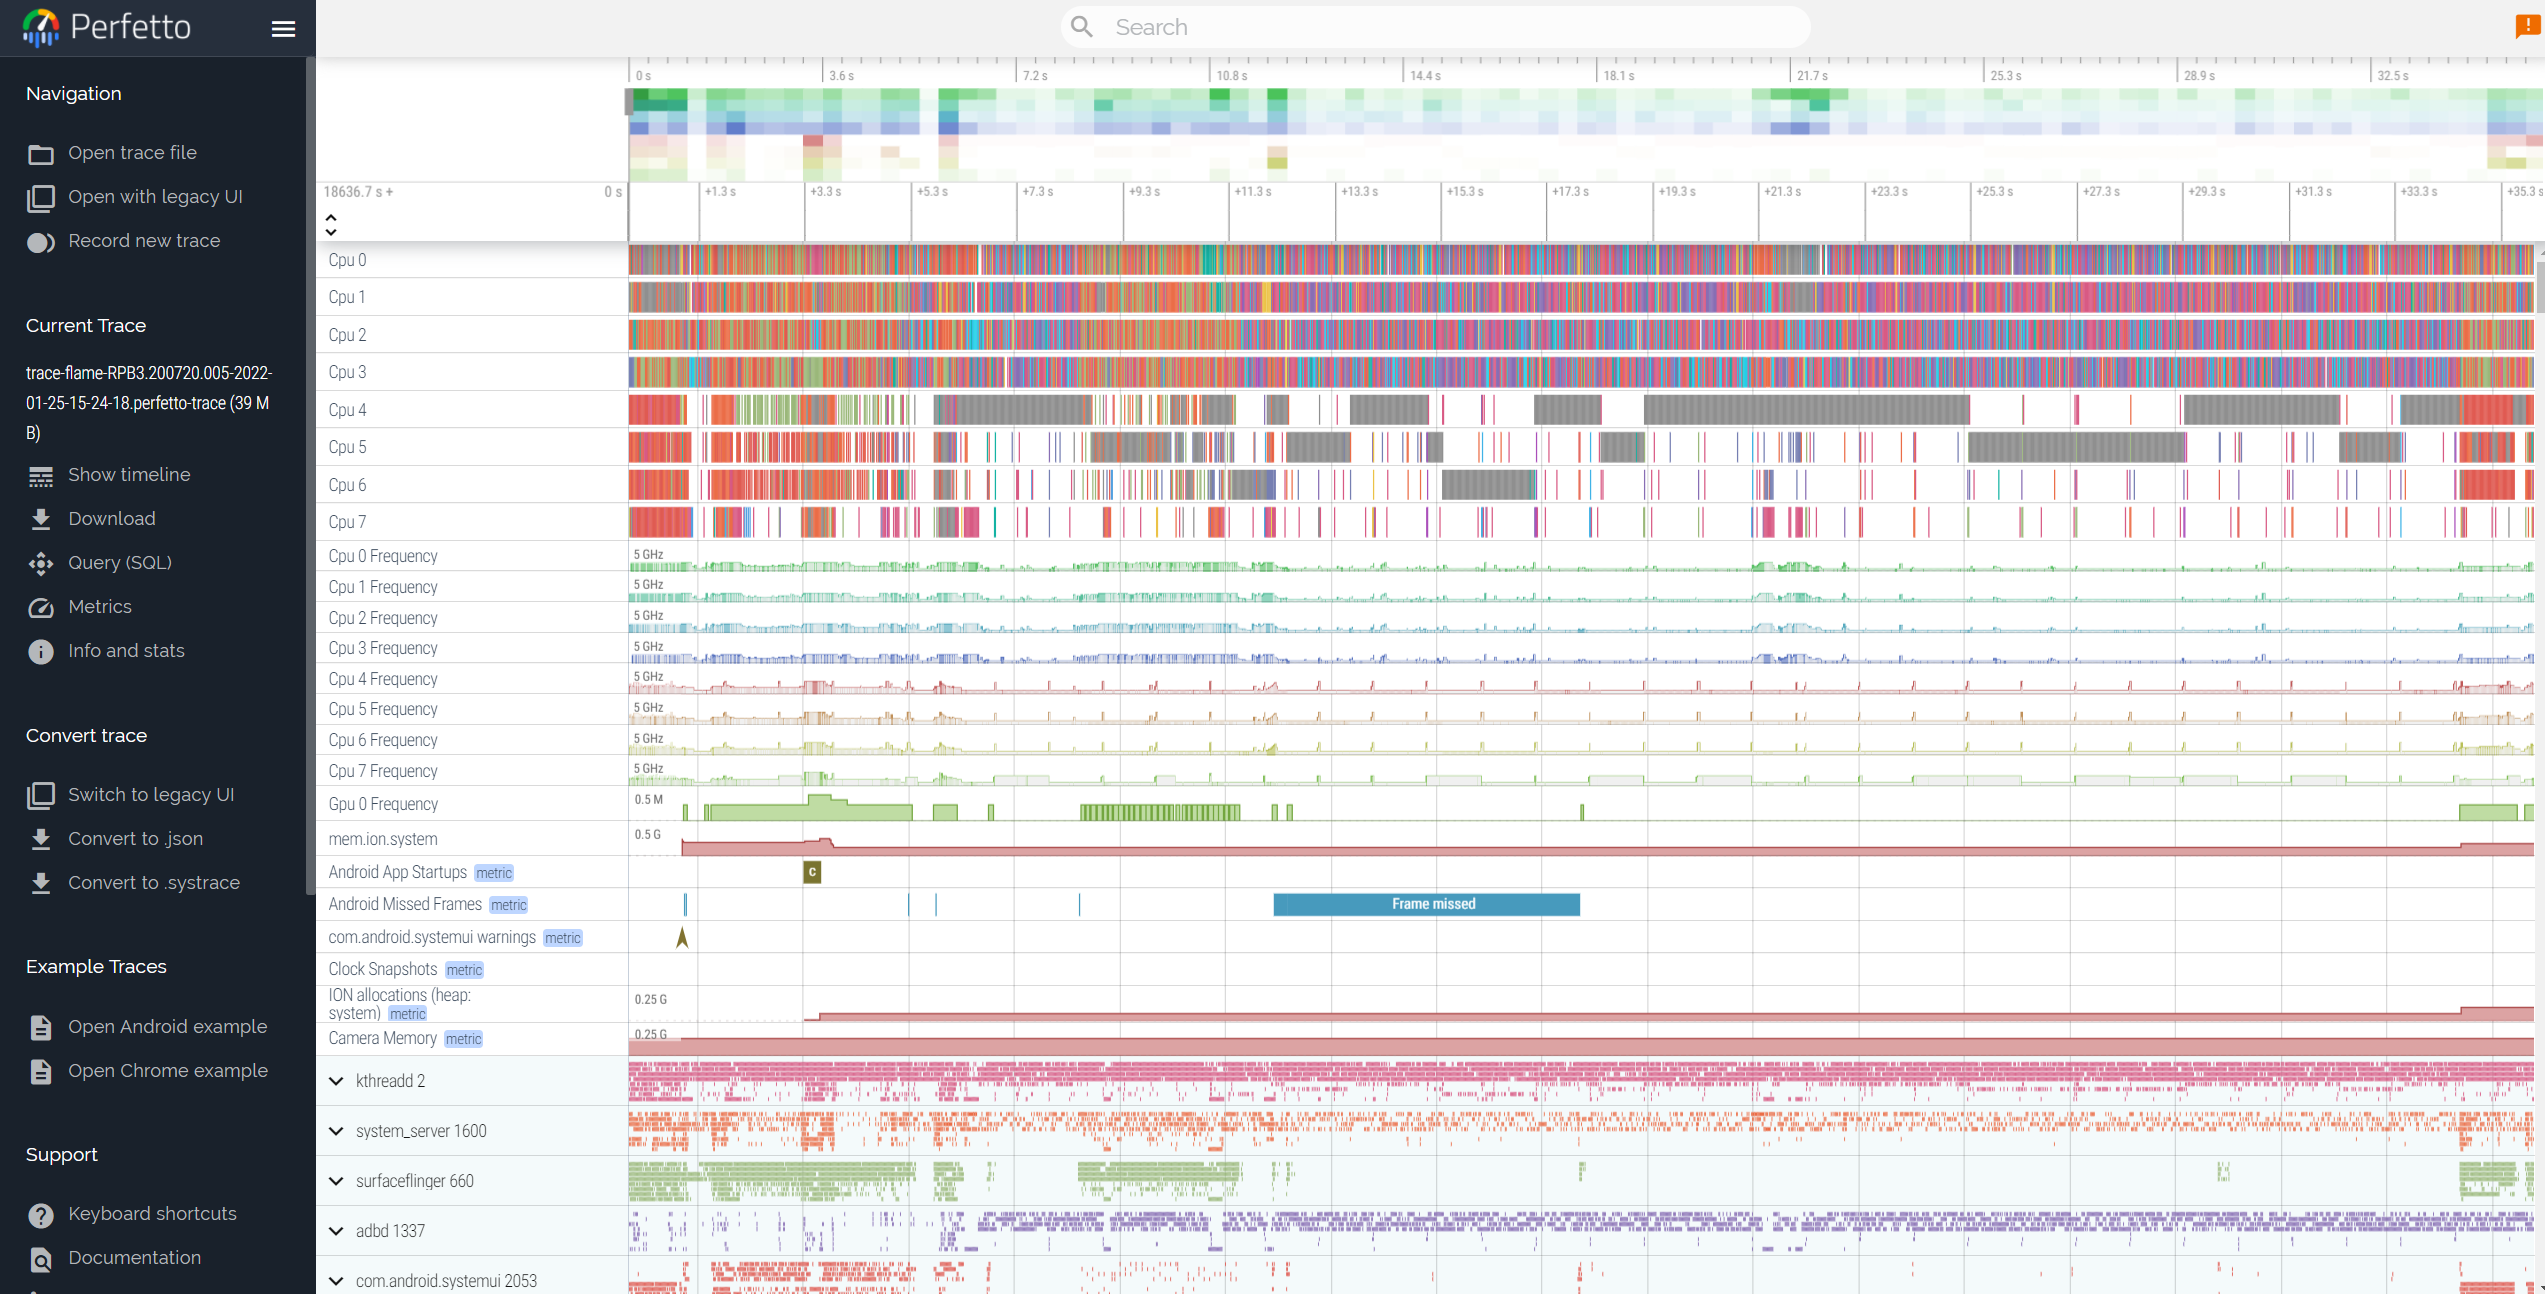Click the Perfetto logo icon
2545x1294 pixels.
pos(41,27)
